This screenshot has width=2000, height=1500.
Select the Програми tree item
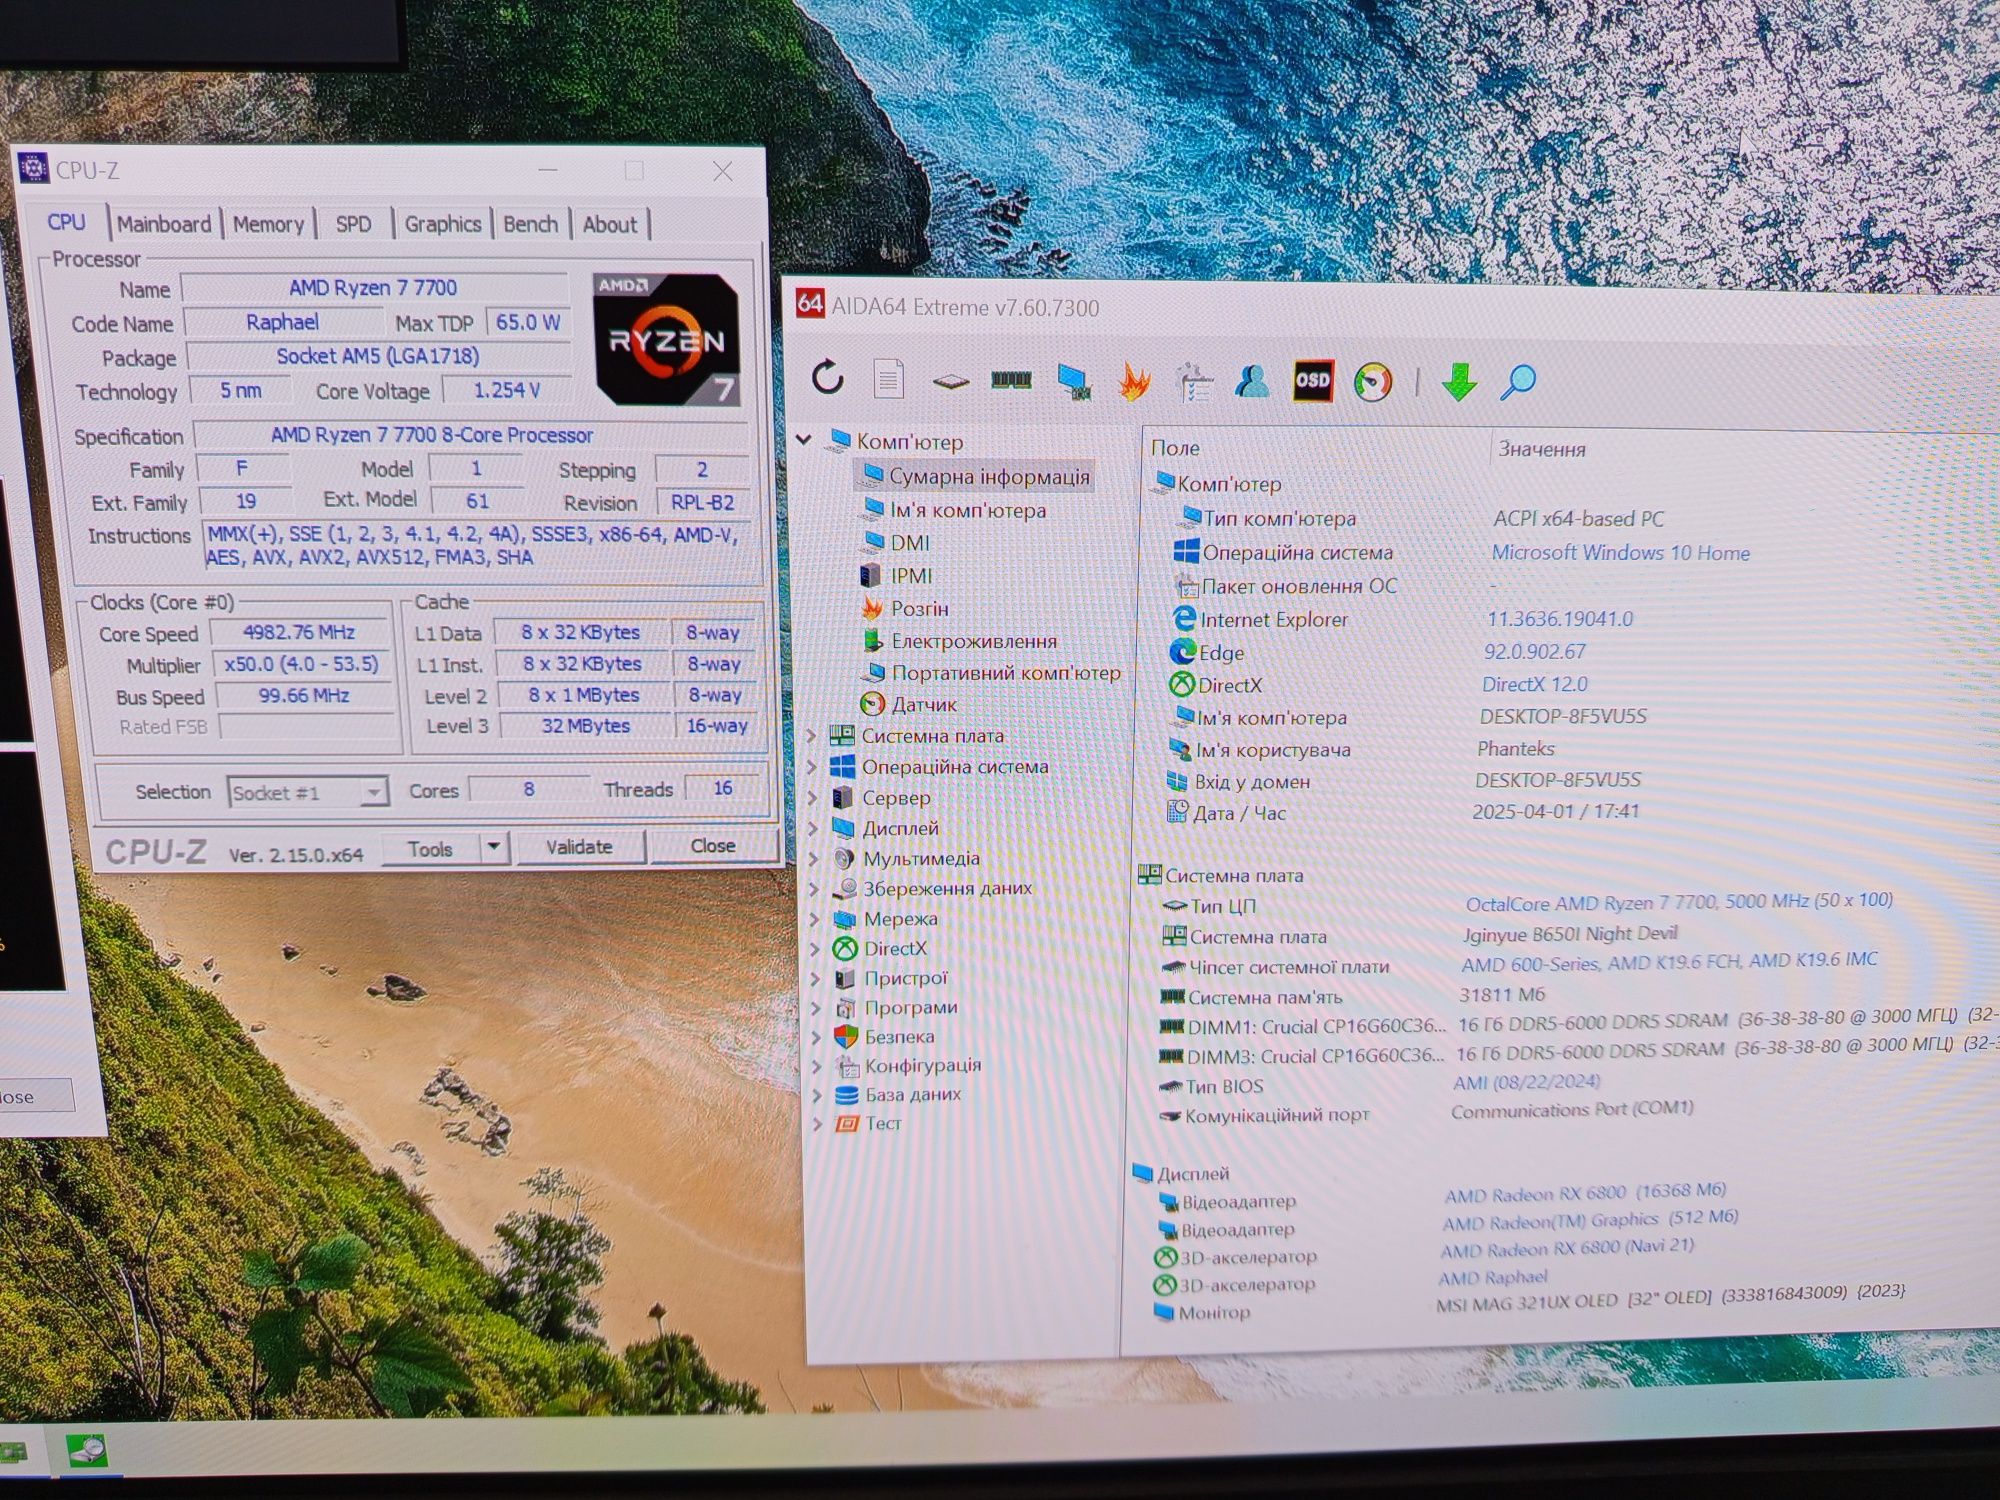coord(911,1008)
